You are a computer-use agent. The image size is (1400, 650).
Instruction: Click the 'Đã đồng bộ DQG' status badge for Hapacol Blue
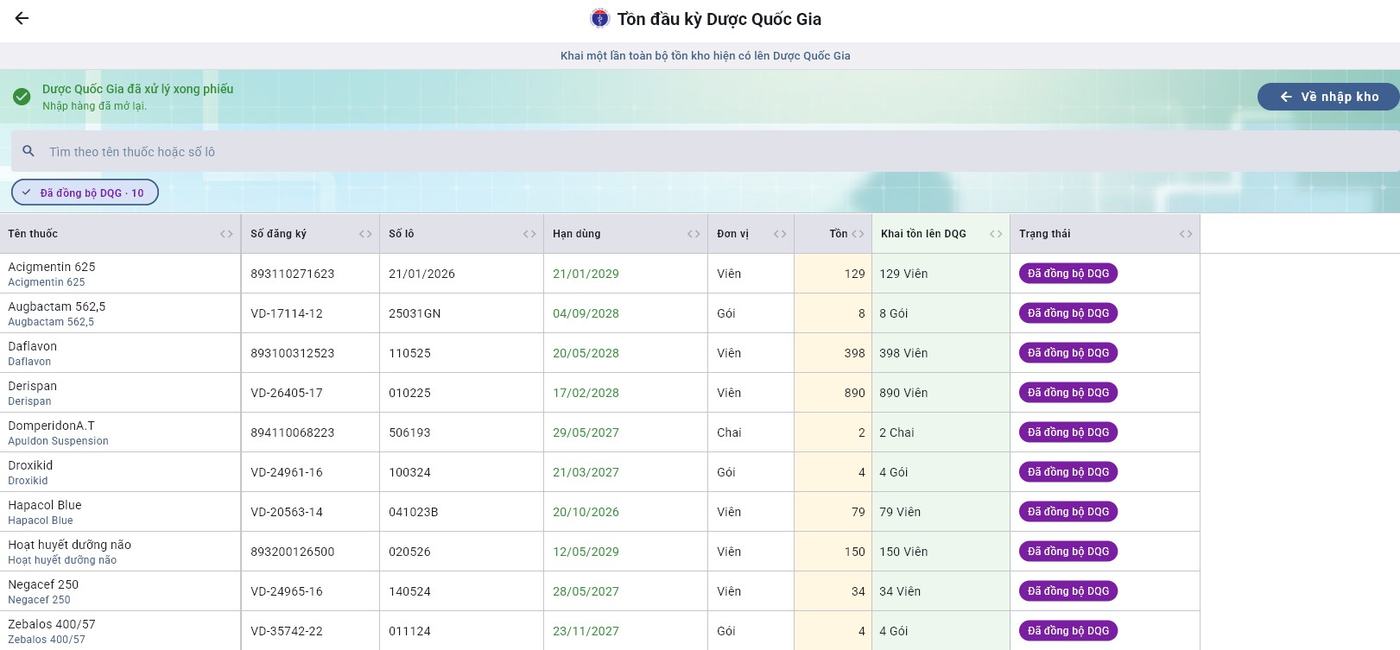[1068, 512]
